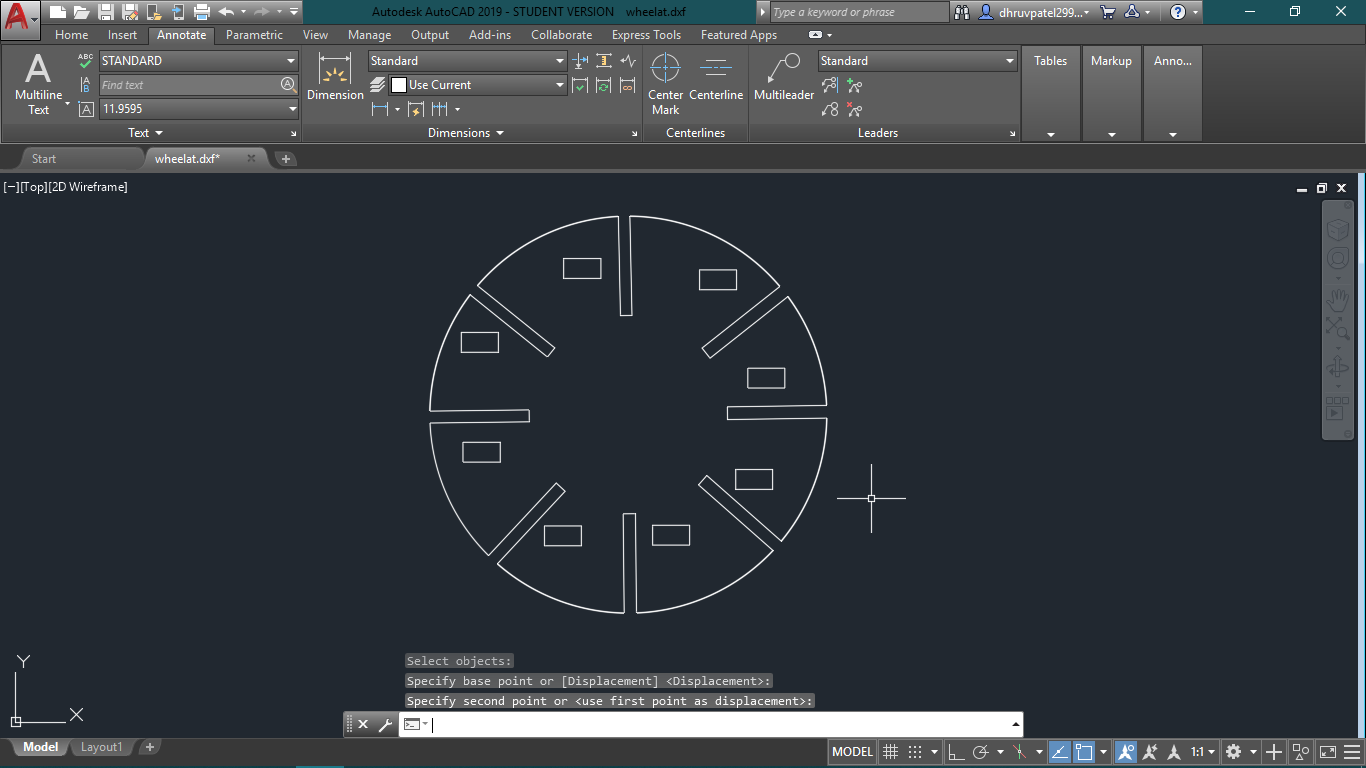
Task: Open the multileader style Standard dropdown
Action: coord(918,61)
